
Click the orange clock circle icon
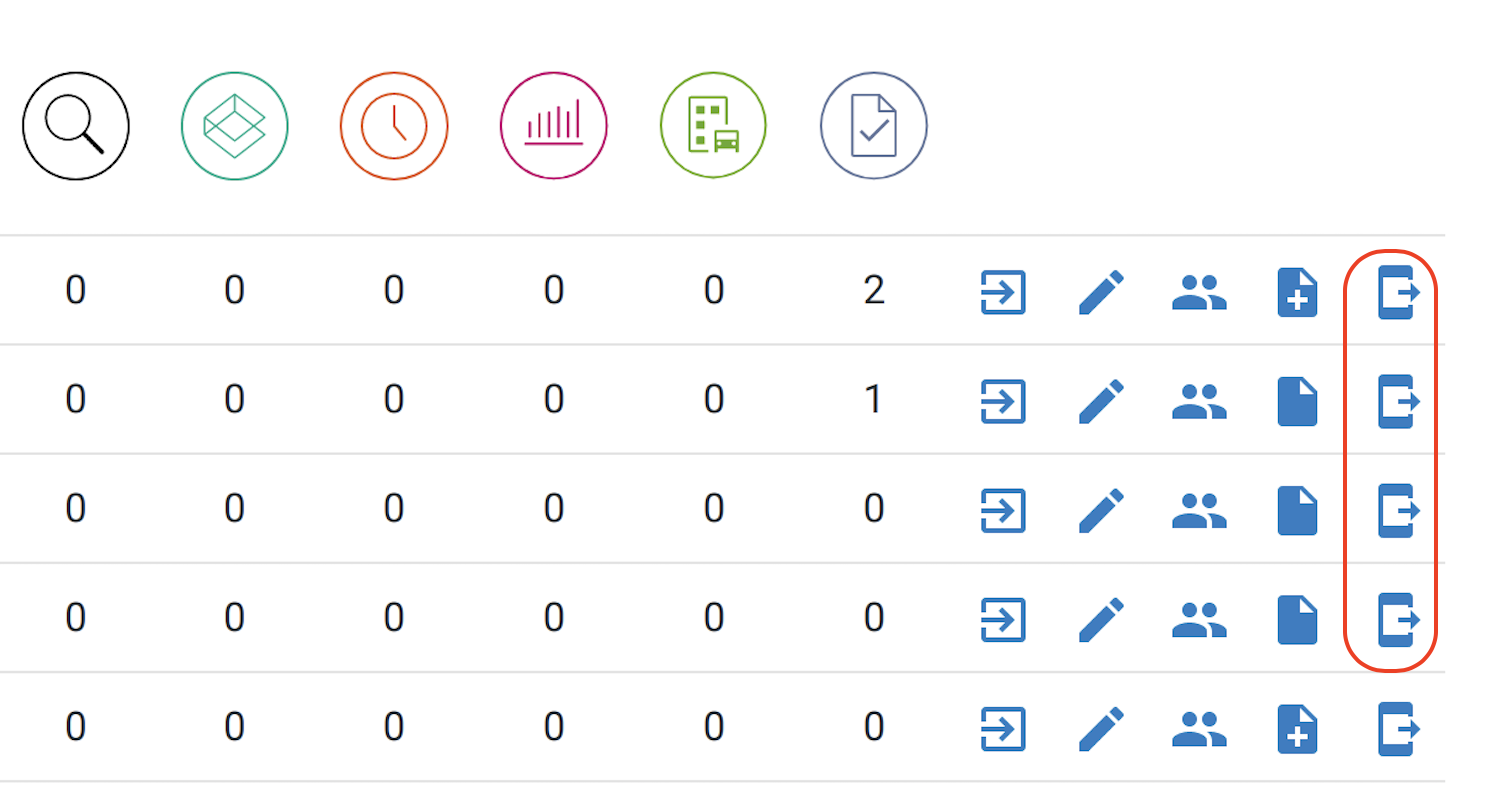pyautogui.click(x=394, y=126)
